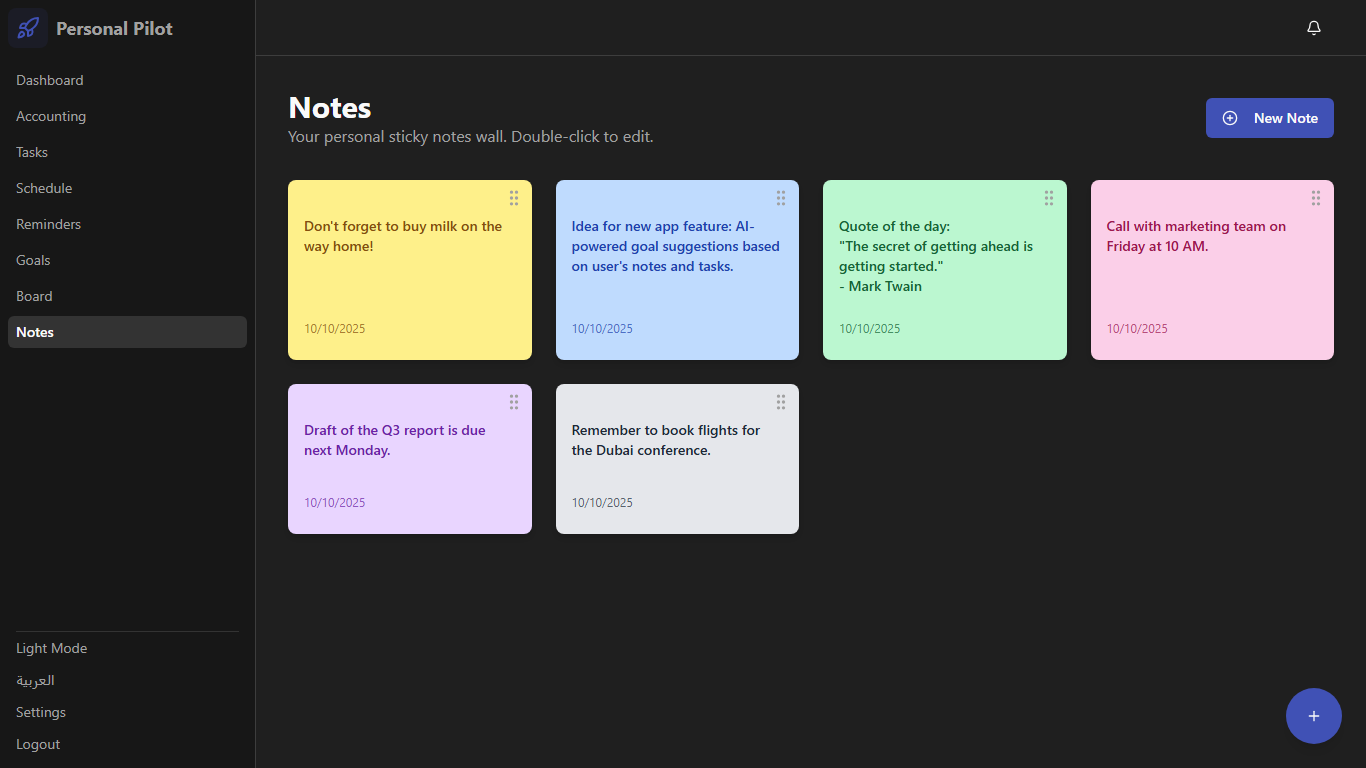Click drag handle on pink marketing note

1316,198
